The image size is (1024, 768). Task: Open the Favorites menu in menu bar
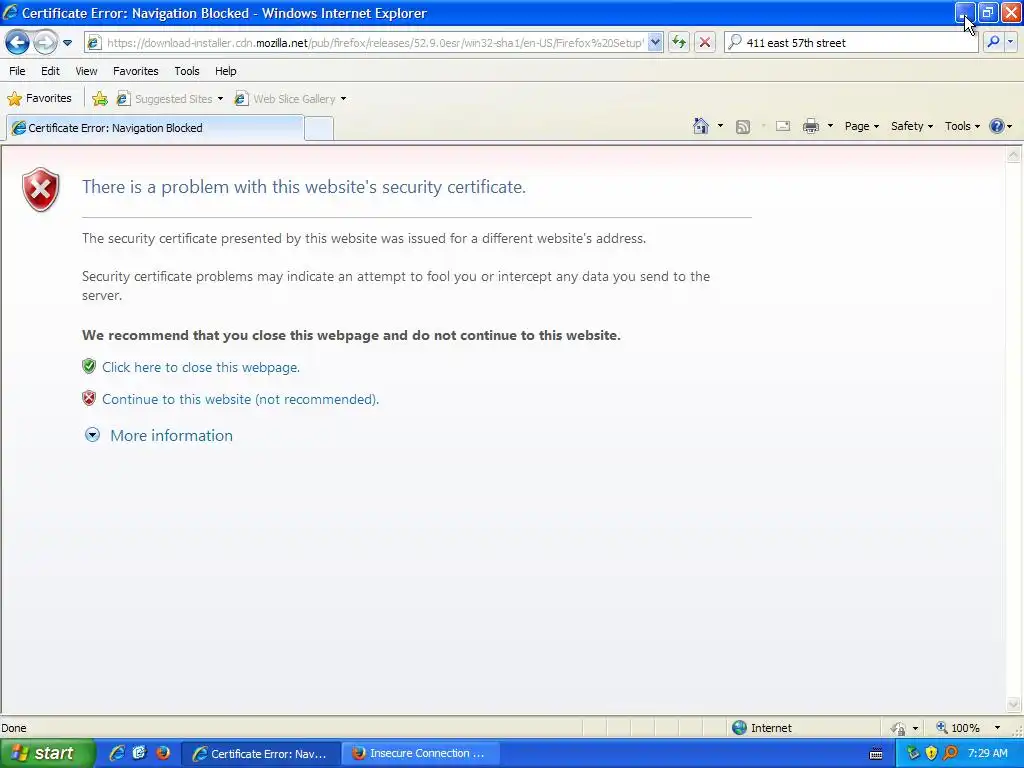click(136, 71)
